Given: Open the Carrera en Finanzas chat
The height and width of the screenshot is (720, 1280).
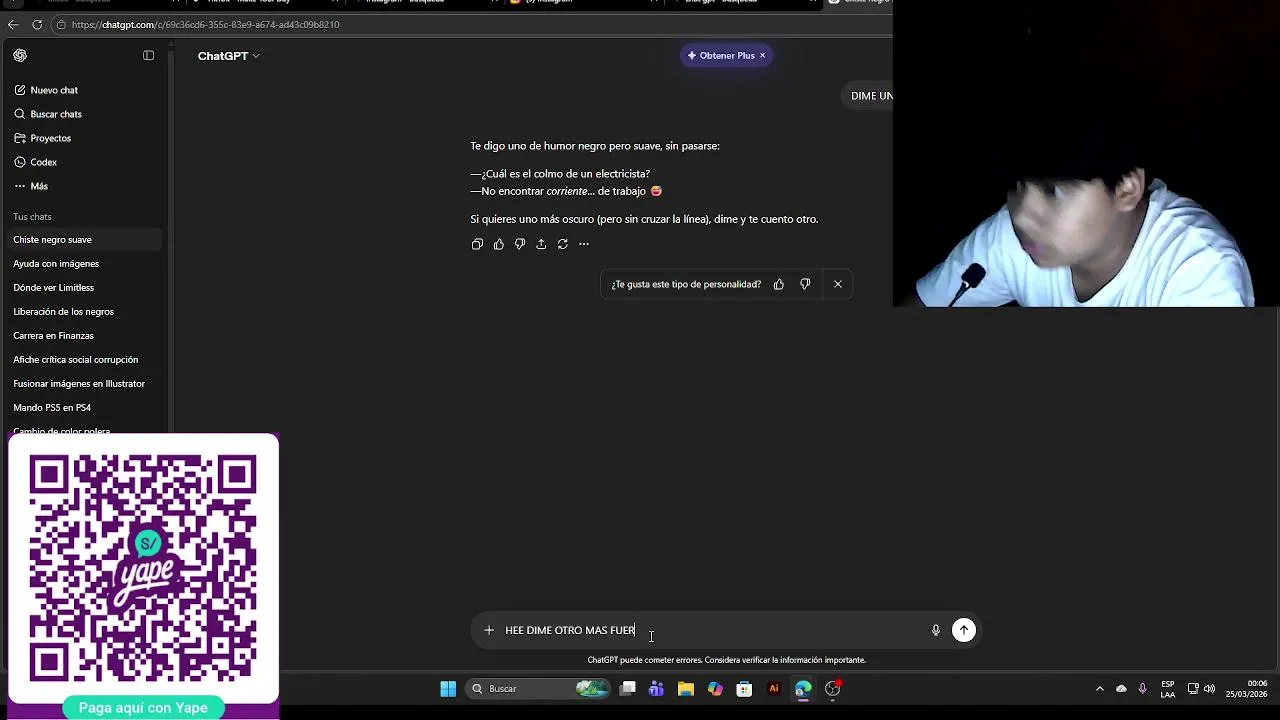Looking at the screenshot, I should pos(85,336).
